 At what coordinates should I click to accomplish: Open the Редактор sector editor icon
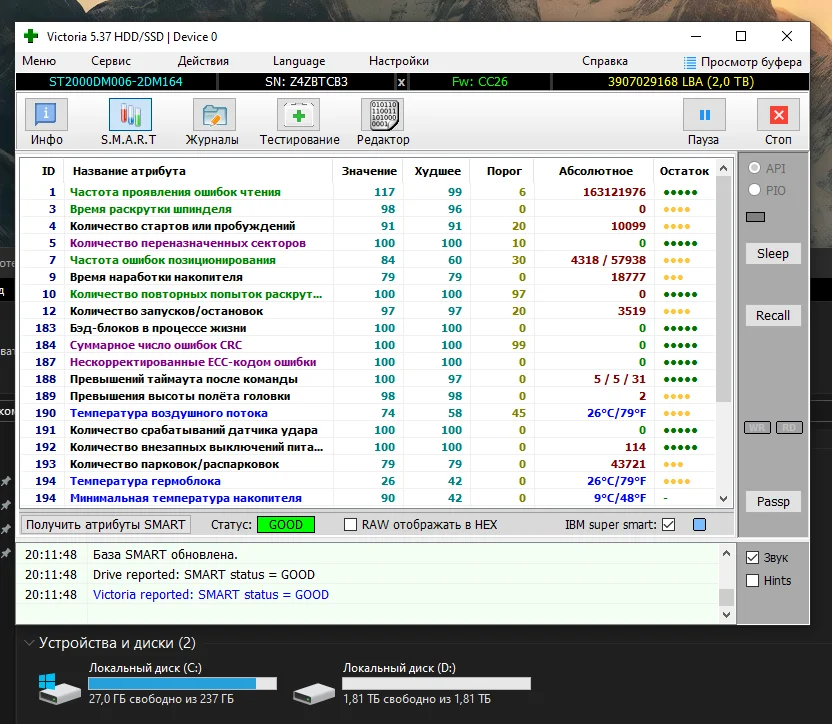(x=383, y=115)
